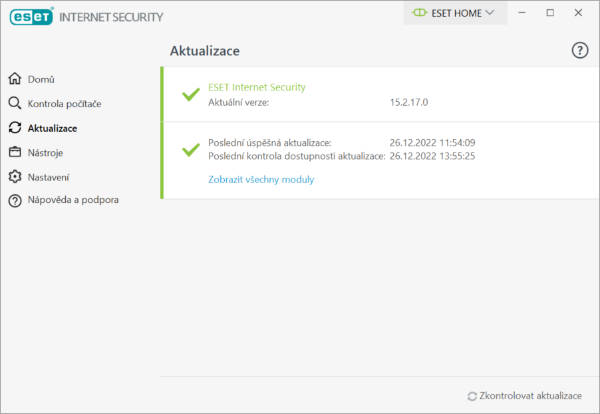This screenshot has height=414, width=600.
Task: Click the Kontrola počítače magnifier icon
Action: 15,103
